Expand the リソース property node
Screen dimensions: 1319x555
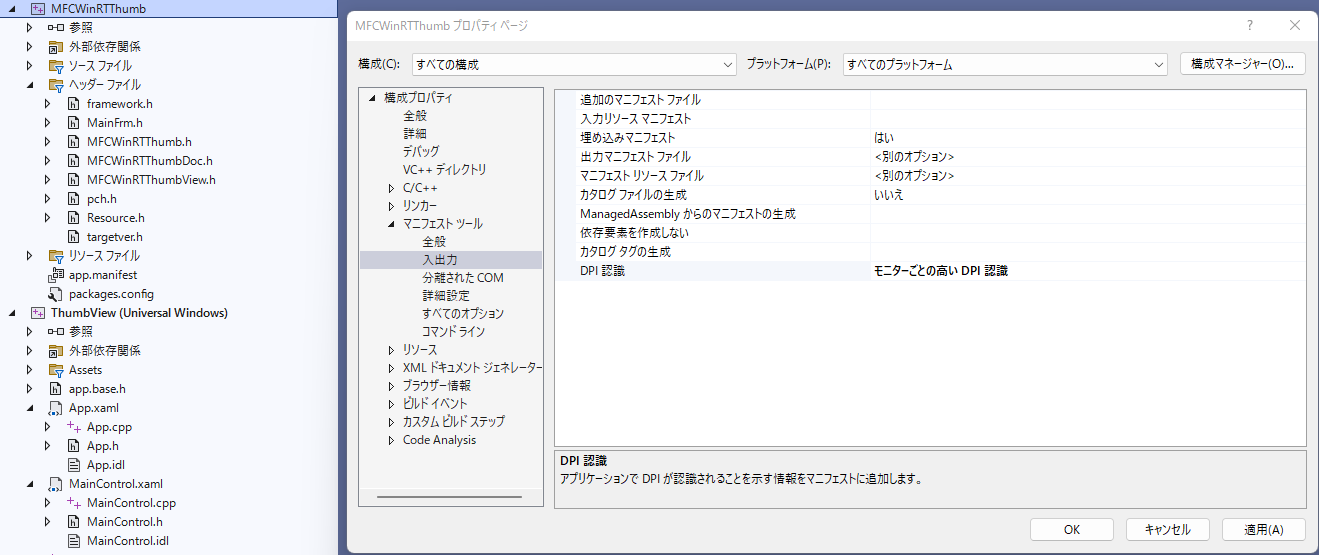click(391, 350)
